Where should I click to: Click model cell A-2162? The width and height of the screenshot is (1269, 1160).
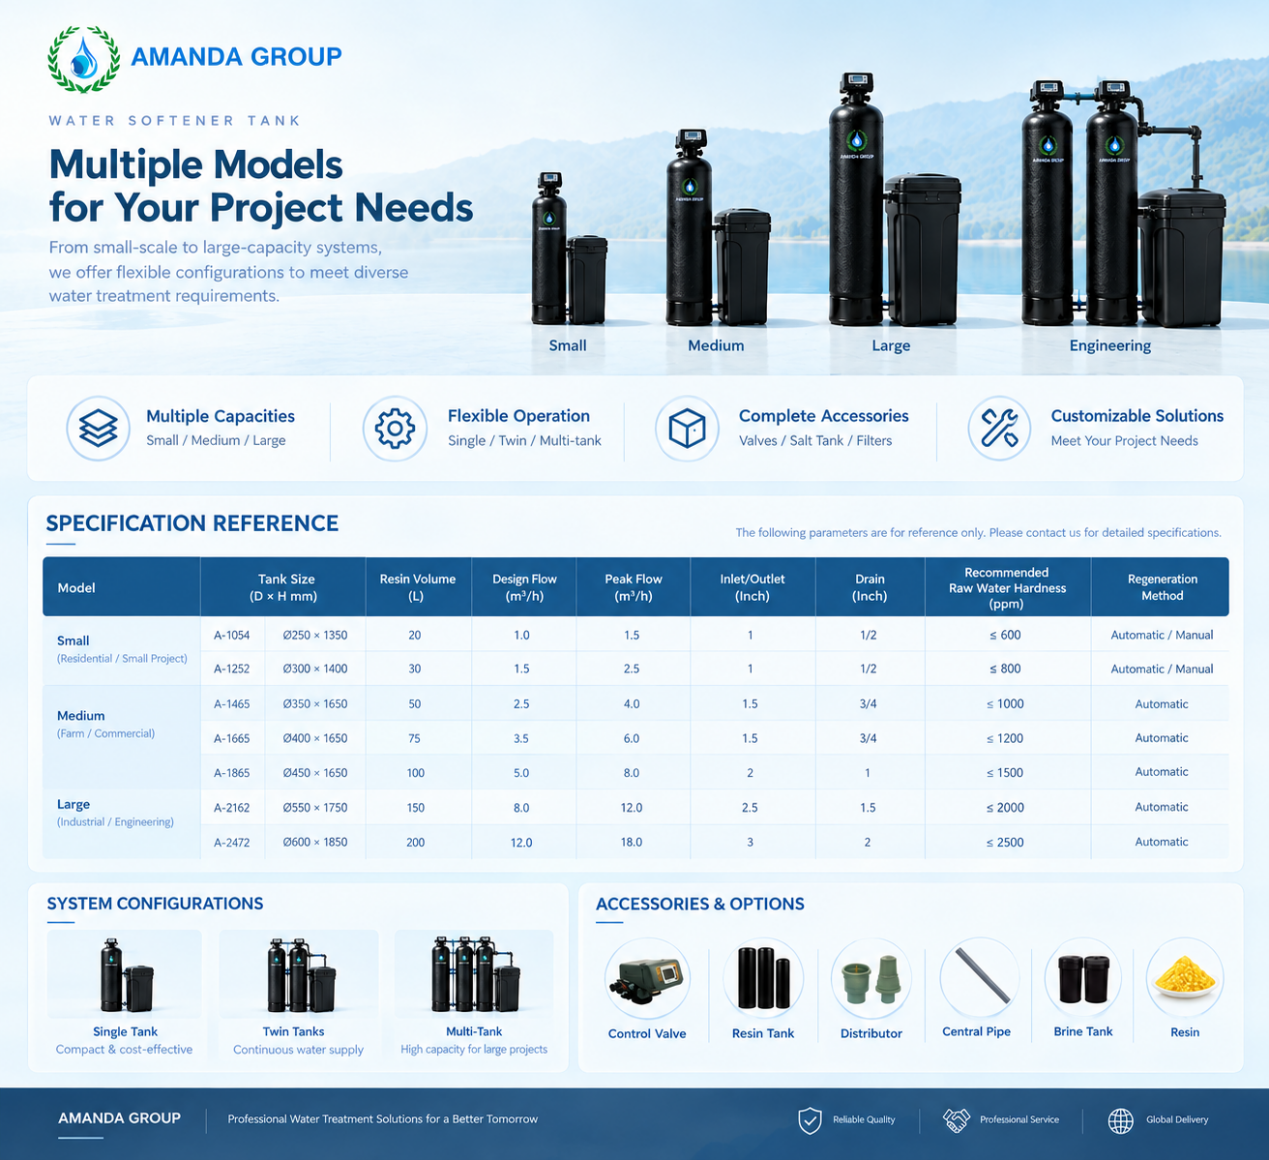pos(232,808)
